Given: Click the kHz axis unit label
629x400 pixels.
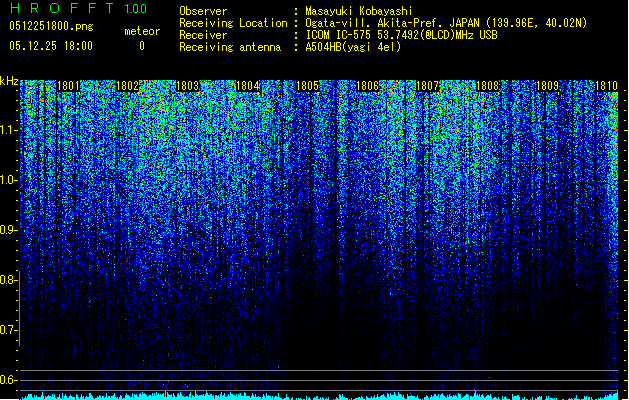Looking at the screenshot, I should point(9,81).
